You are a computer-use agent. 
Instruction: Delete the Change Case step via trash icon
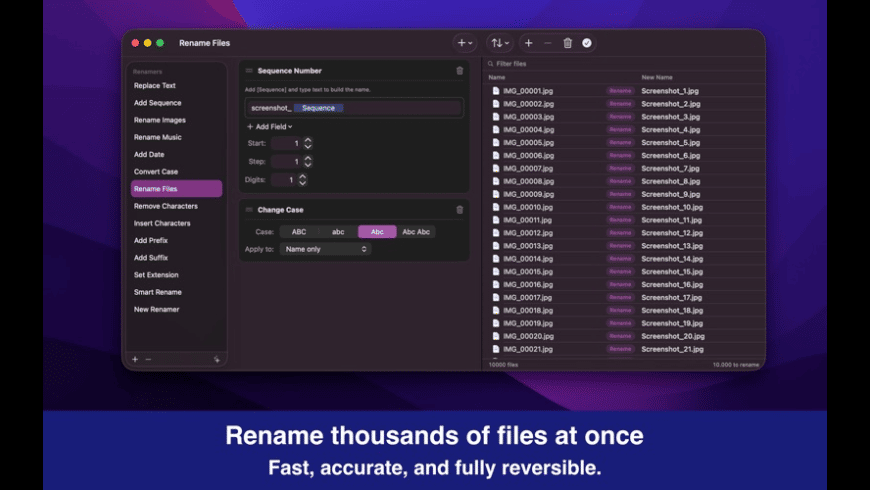pyautogui.click(x=459, y=210)
